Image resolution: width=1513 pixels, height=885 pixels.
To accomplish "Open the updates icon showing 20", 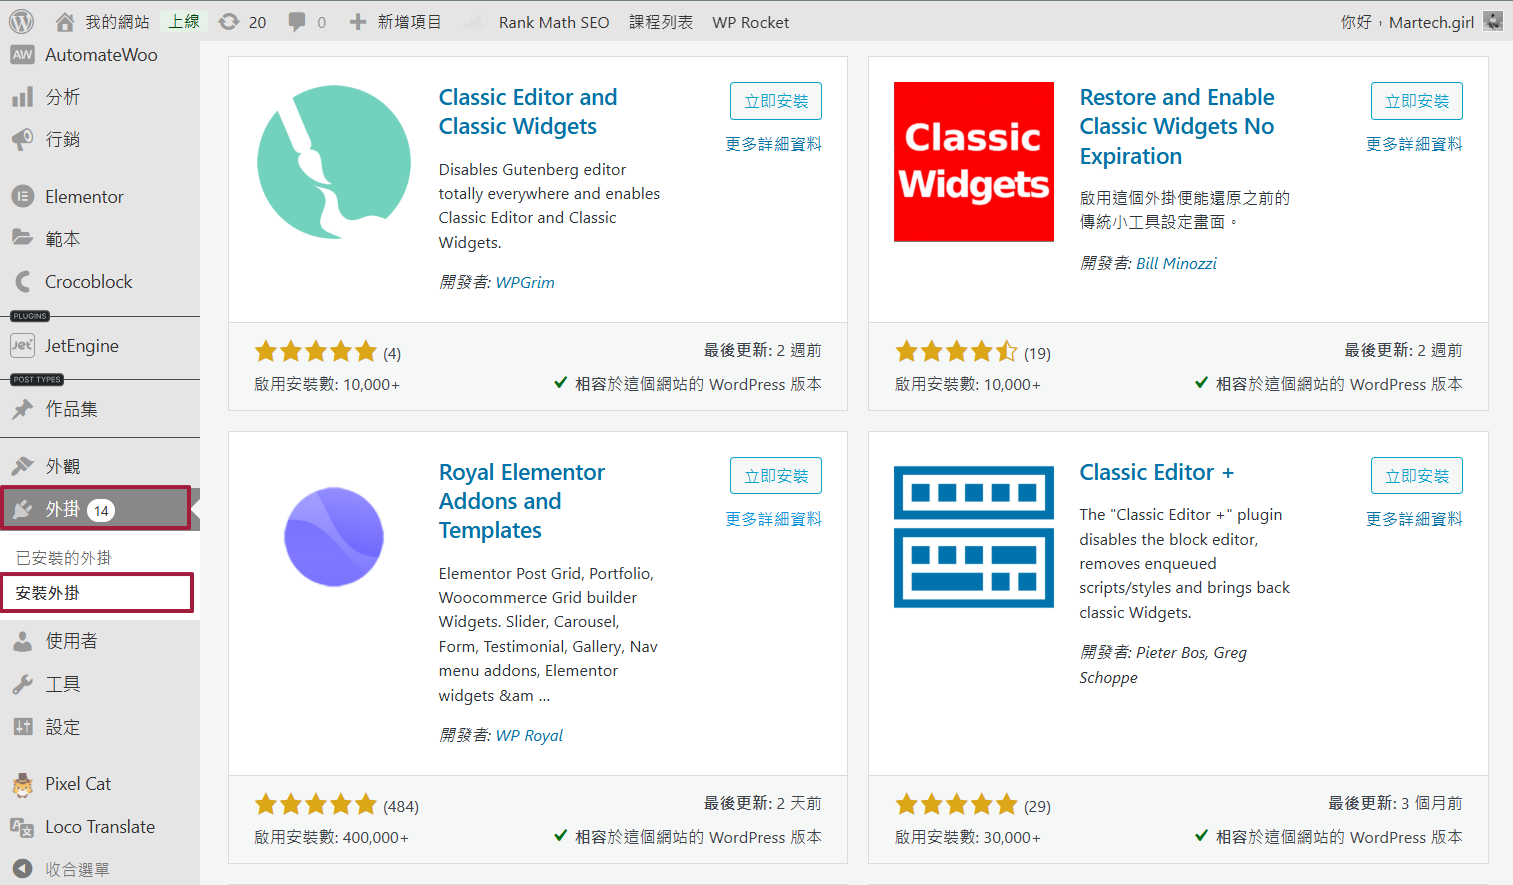I will (242, 22).
